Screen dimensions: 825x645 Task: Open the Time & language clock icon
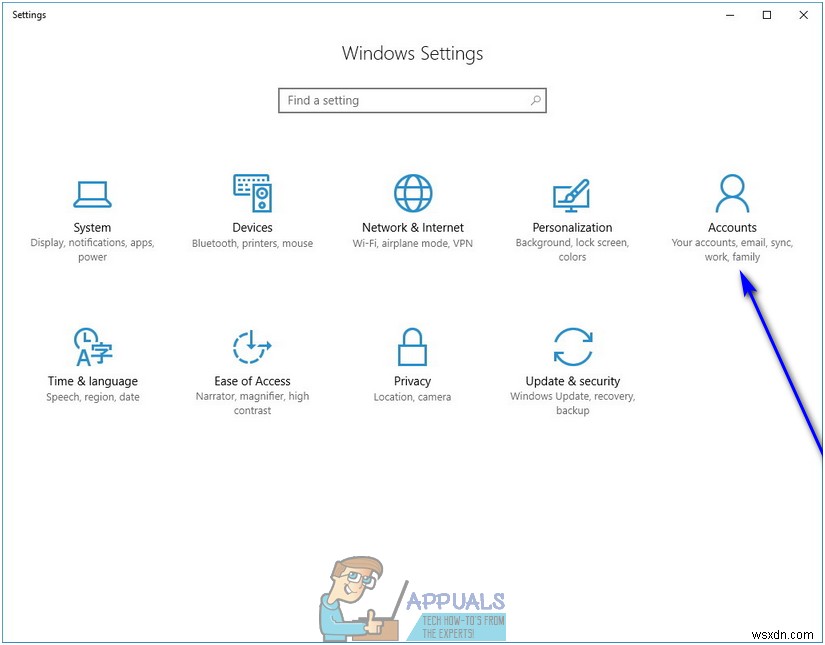click(x=93, y=347)
